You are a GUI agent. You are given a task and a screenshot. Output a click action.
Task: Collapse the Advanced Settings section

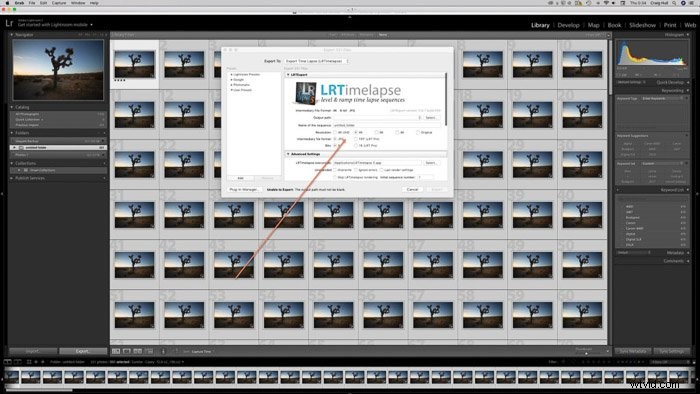point(288,154)
